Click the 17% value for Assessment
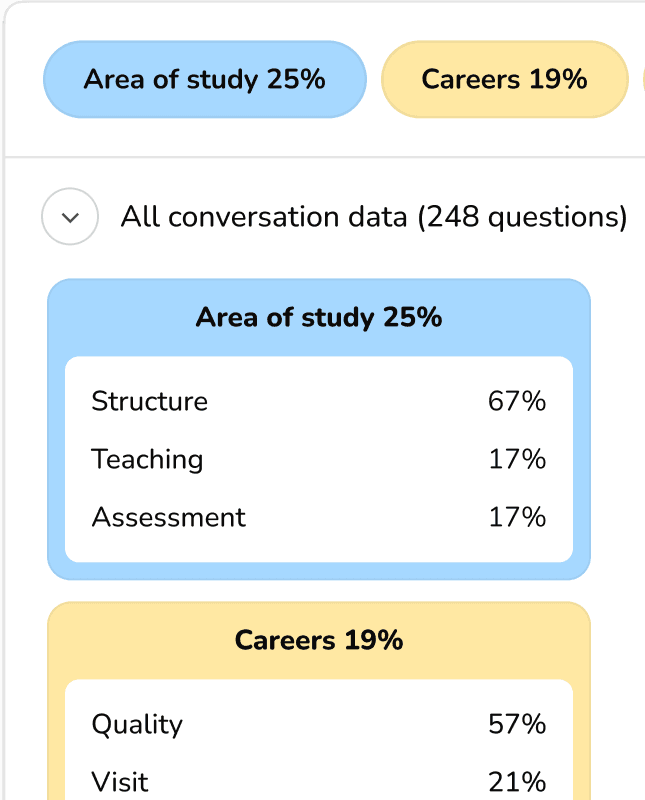The height and width of the screenshot is (800, 645). [517, 517]
